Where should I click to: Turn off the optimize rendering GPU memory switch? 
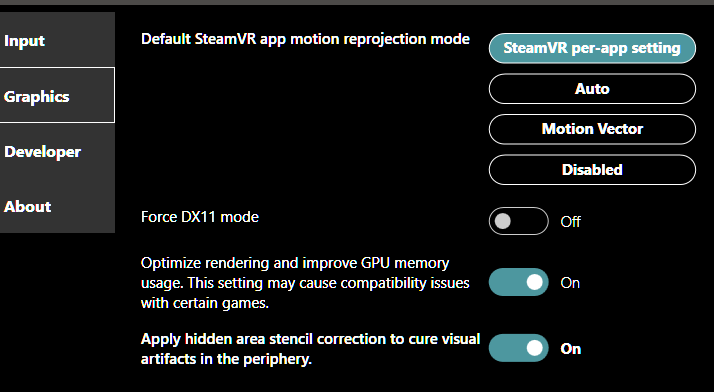coord(519,282)
